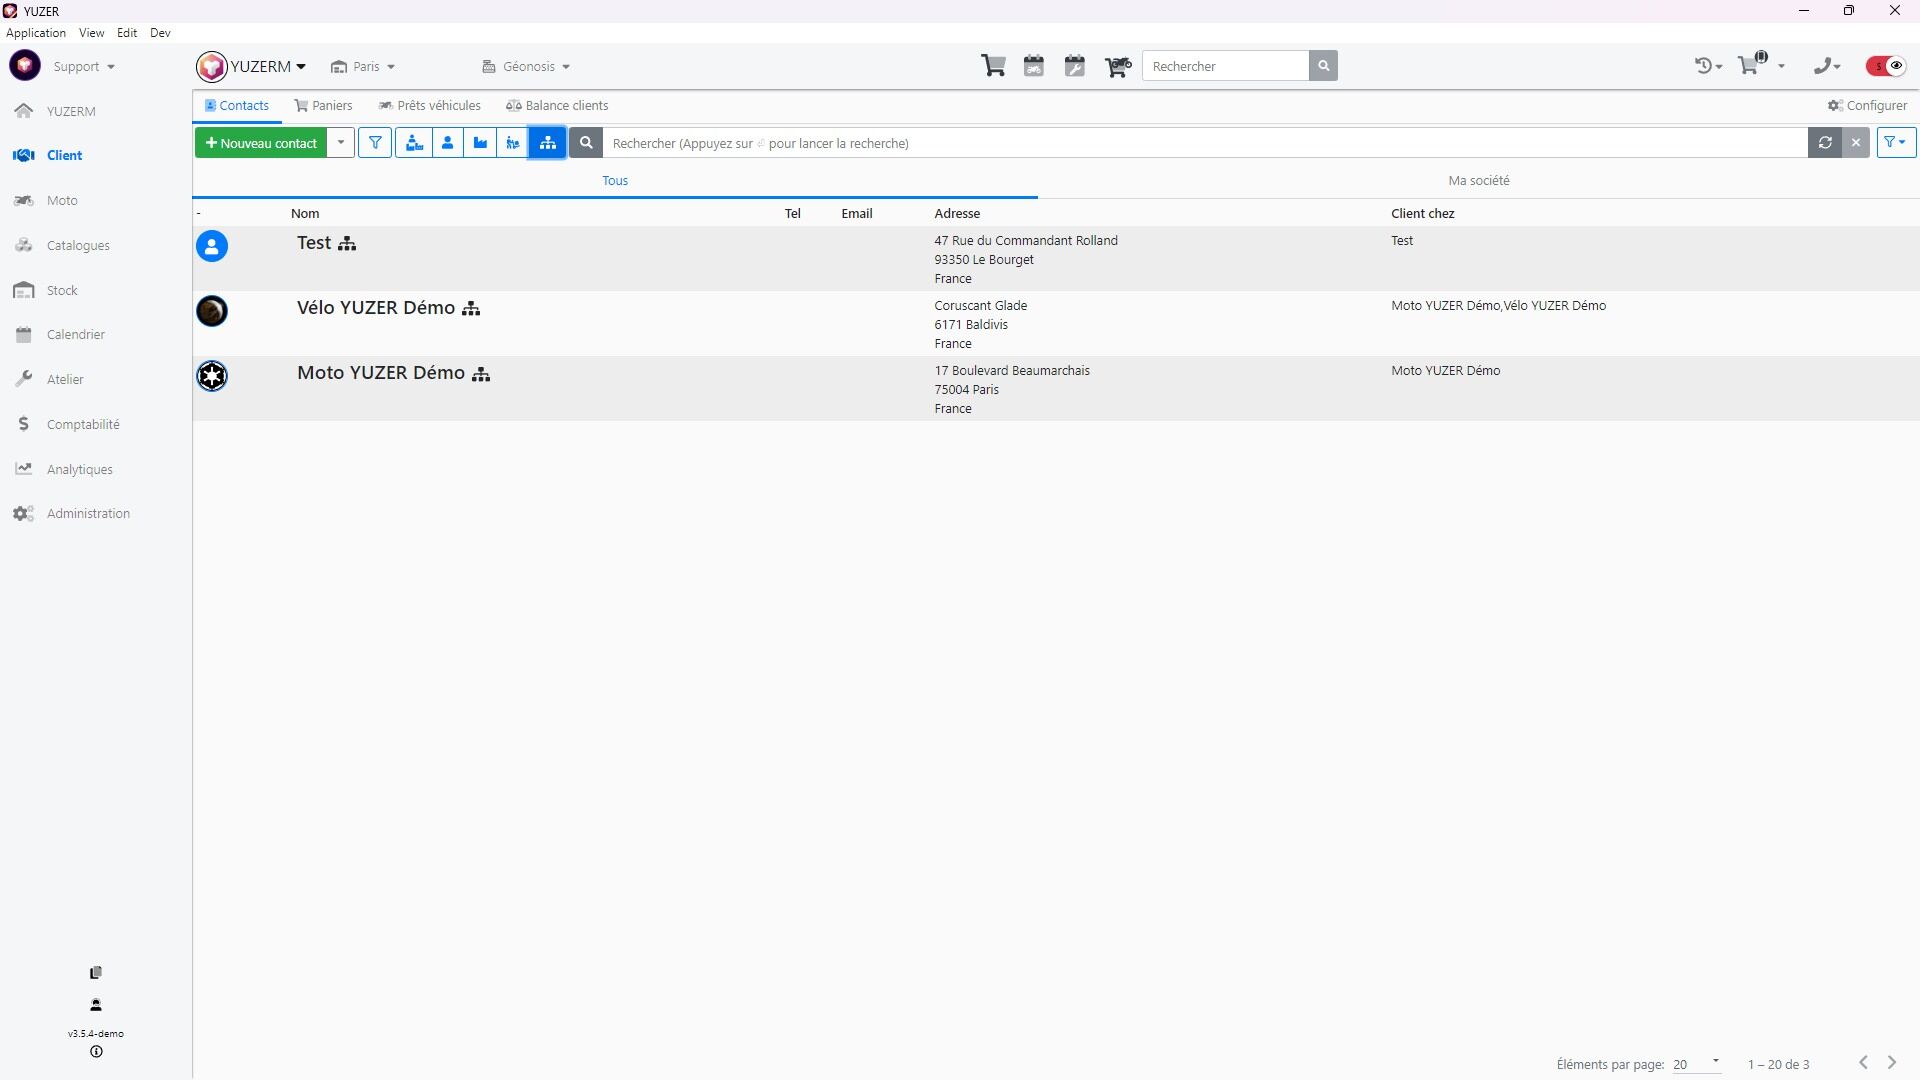The height and width of the screenshot is (1080, 1920).
Task: Toggle the organization hierarchy filter button
Action: point(547,143)
